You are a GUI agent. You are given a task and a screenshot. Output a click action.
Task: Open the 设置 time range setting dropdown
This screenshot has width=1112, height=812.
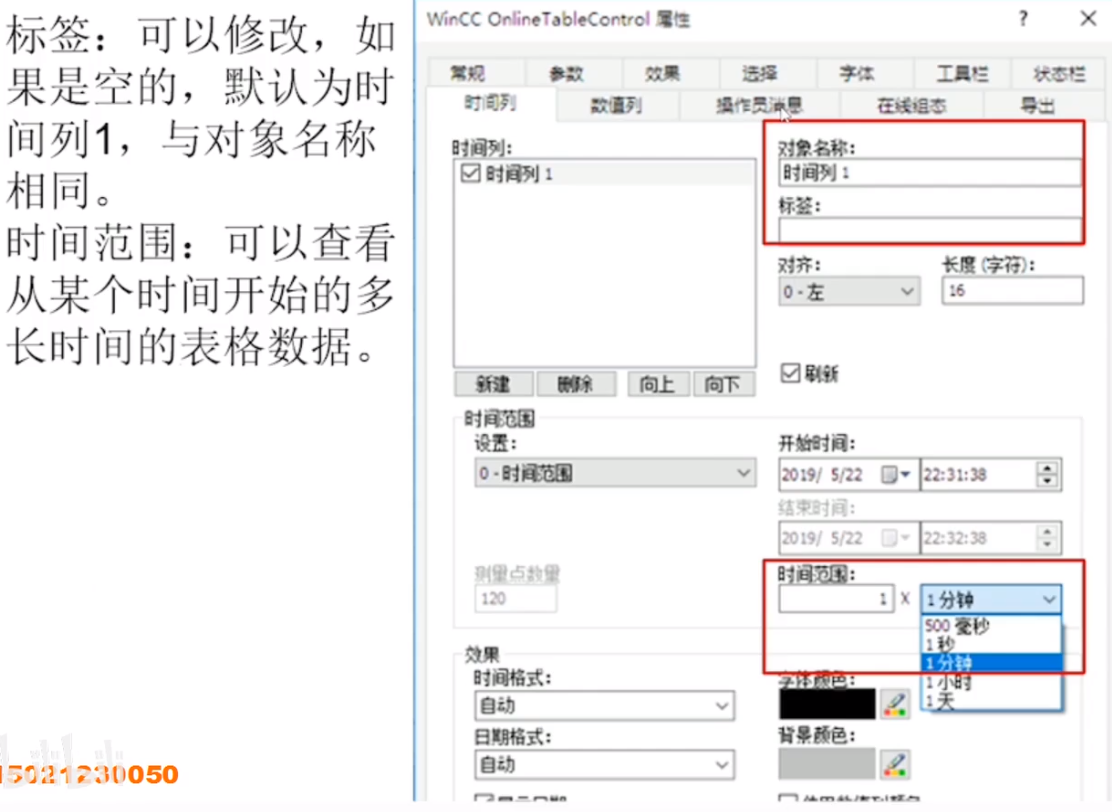click(x=740, y=471)
